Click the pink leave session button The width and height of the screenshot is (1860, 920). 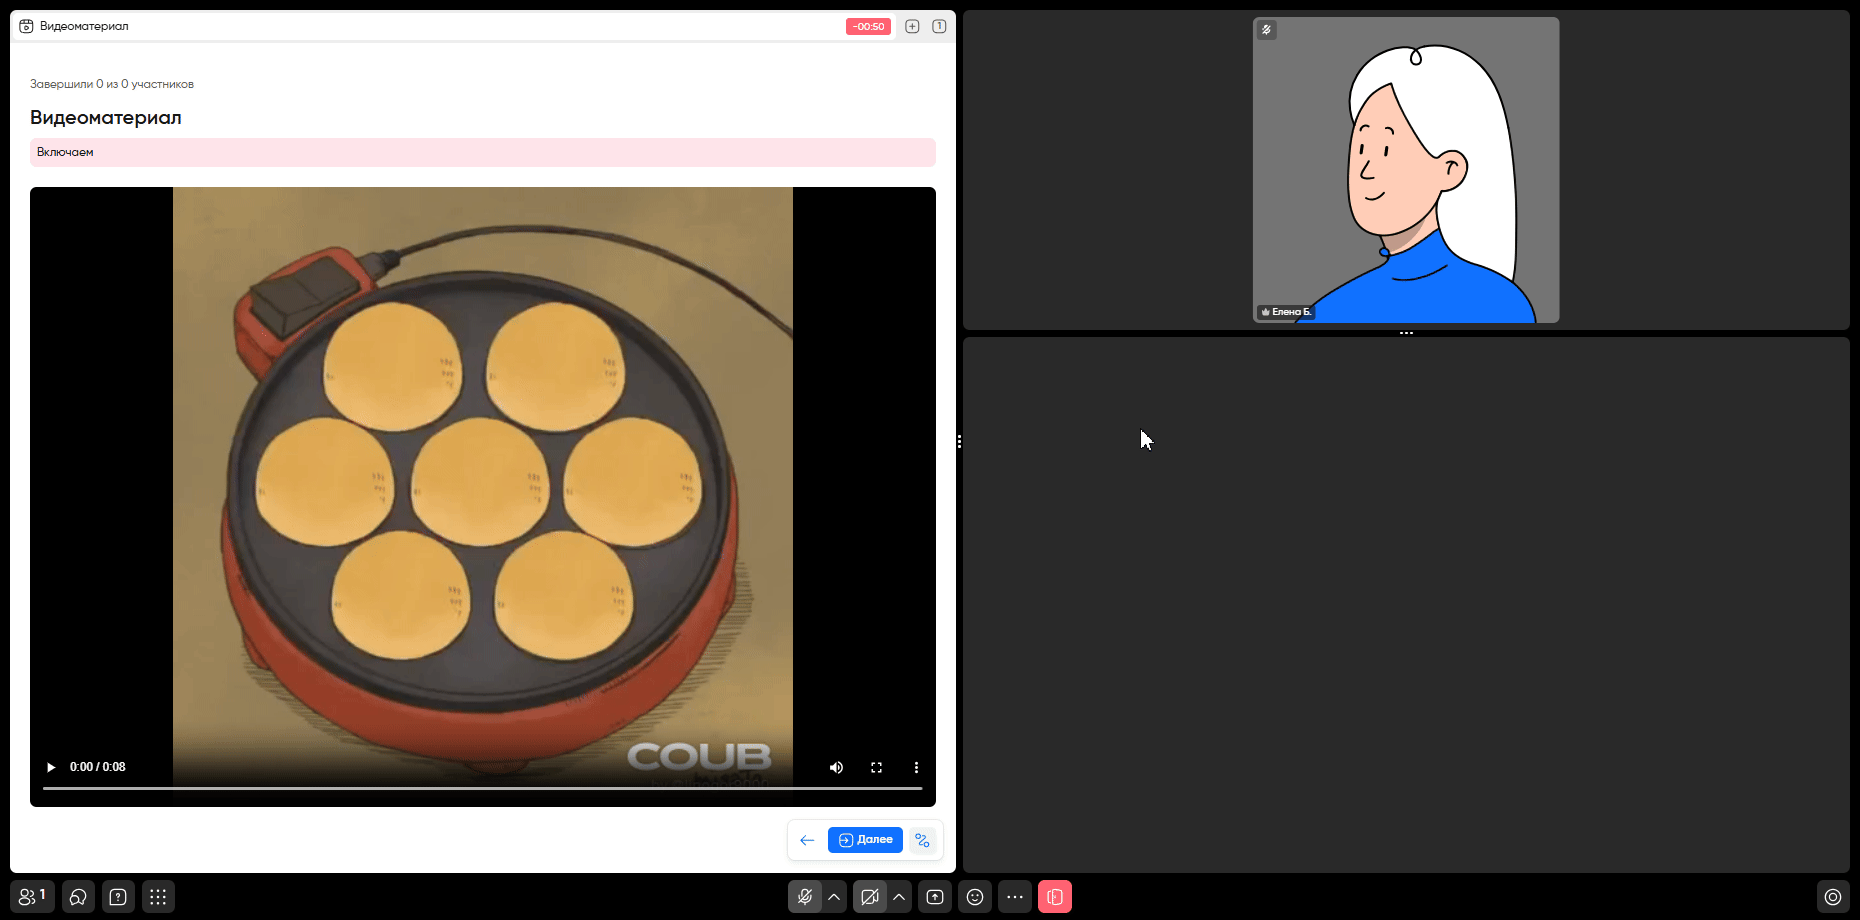1055,897
